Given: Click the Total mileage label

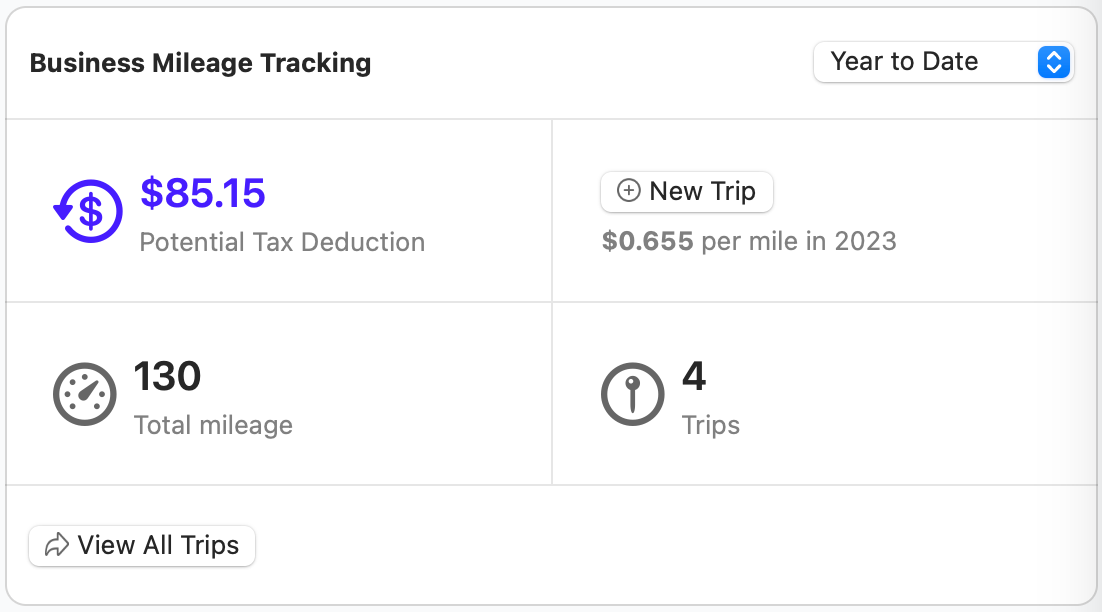Looking at the screenshot, I should pos(213,425).
